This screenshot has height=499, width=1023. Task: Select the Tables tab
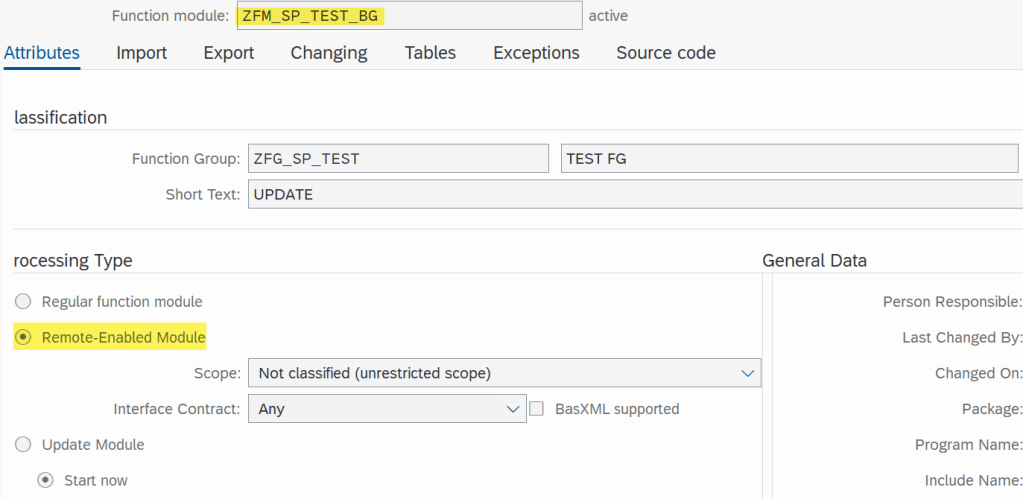tap(430, 53)
